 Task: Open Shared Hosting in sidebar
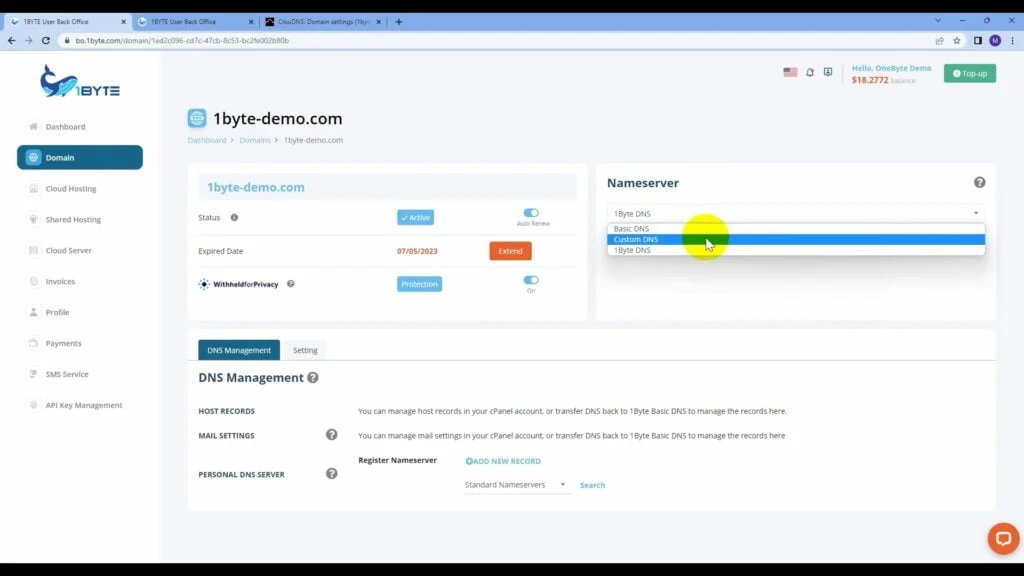(73, 219)
